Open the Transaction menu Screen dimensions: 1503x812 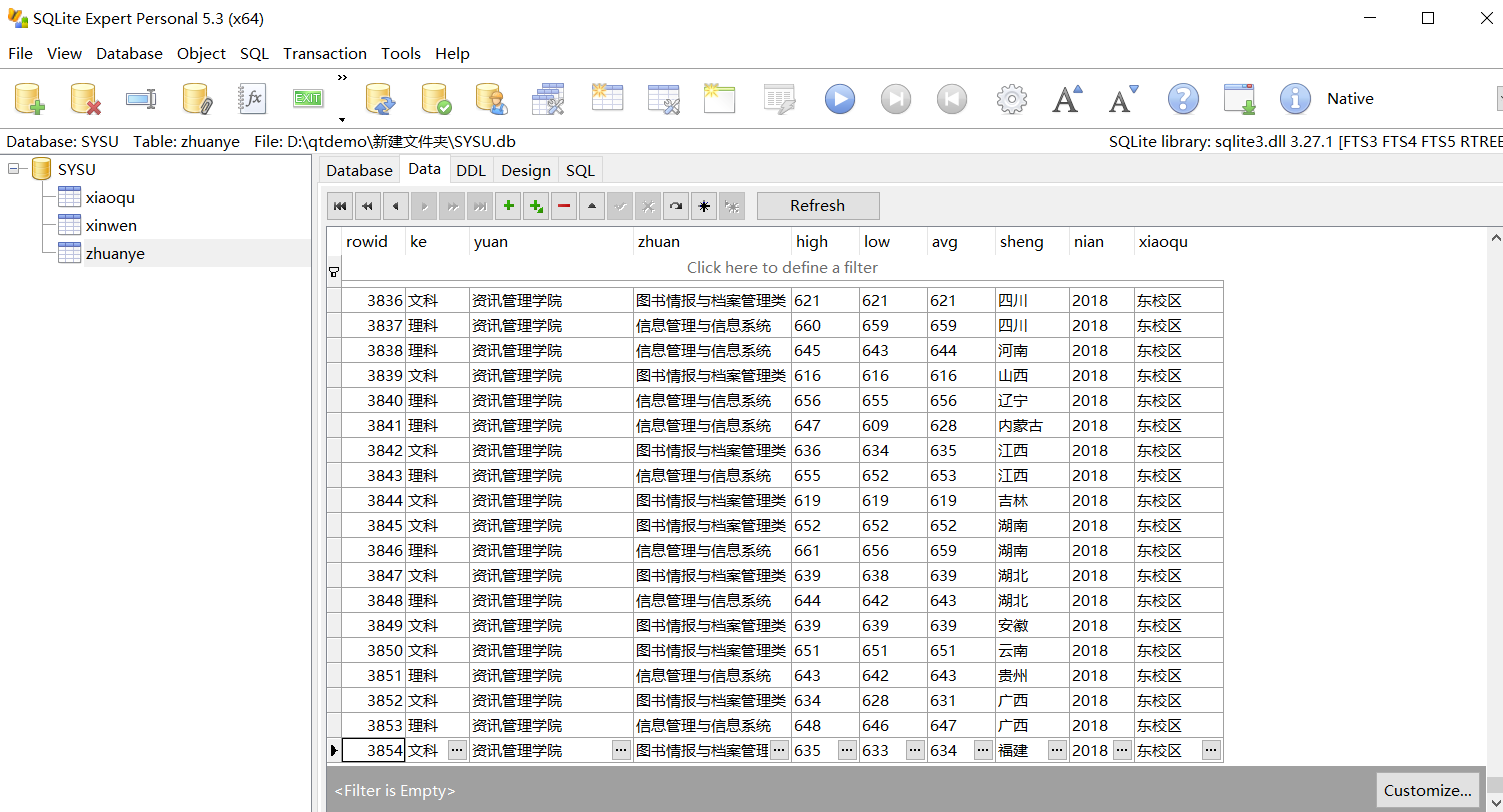tap(324, 54)
